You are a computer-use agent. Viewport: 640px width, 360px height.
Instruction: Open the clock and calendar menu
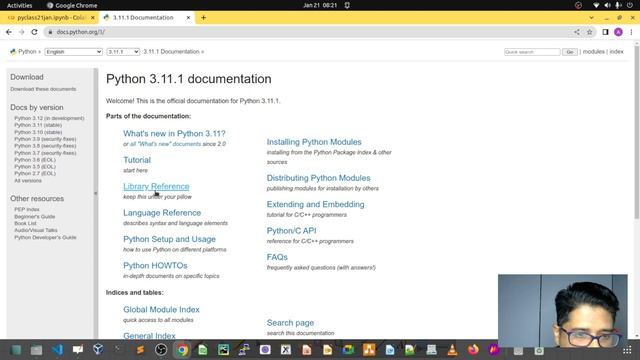point(320,5)
